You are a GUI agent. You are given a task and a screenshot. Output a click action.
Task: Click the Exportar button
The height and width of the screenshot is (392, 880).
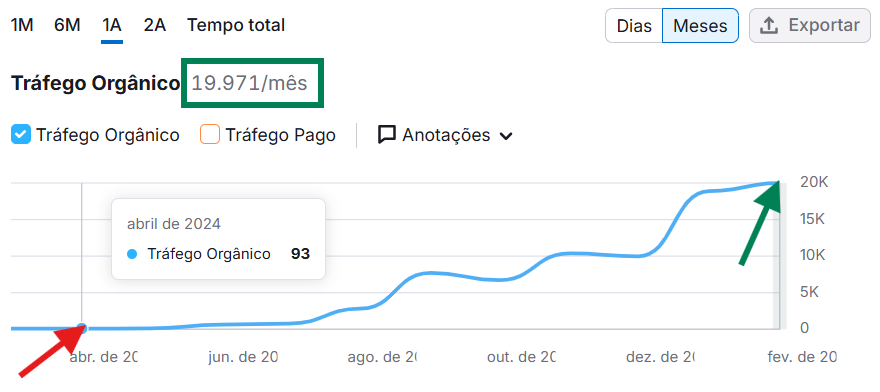click(x=810, y=25)
